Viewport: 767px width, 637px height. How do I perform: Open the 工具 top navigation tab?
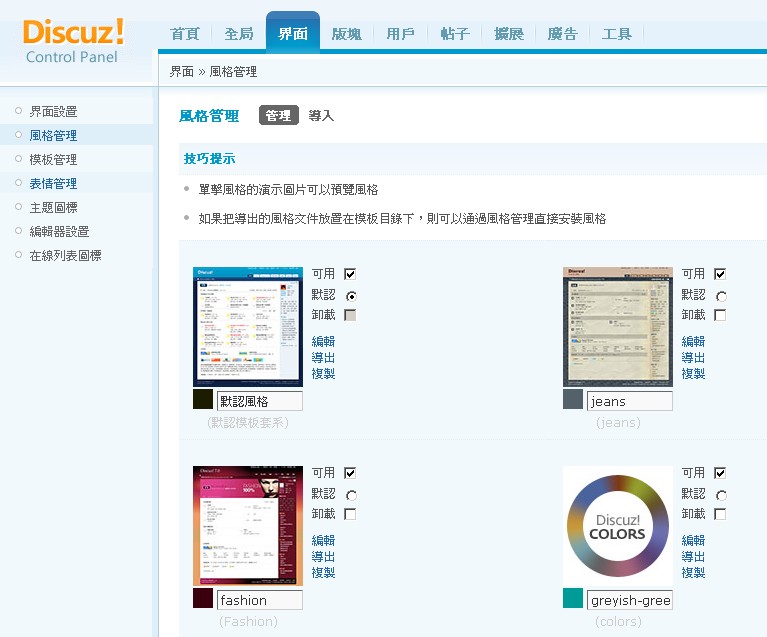tap(617, 34)
